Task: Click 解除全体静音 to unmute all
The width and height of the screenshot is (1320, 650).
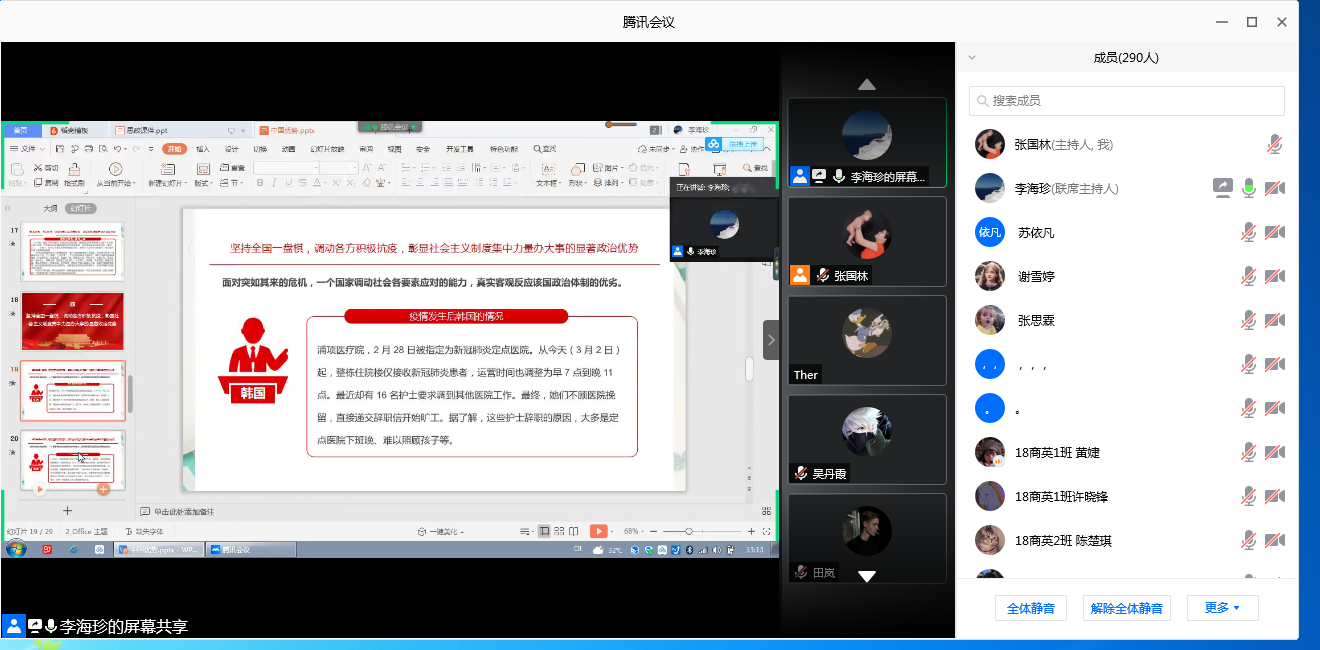Action: point(1127,607)
